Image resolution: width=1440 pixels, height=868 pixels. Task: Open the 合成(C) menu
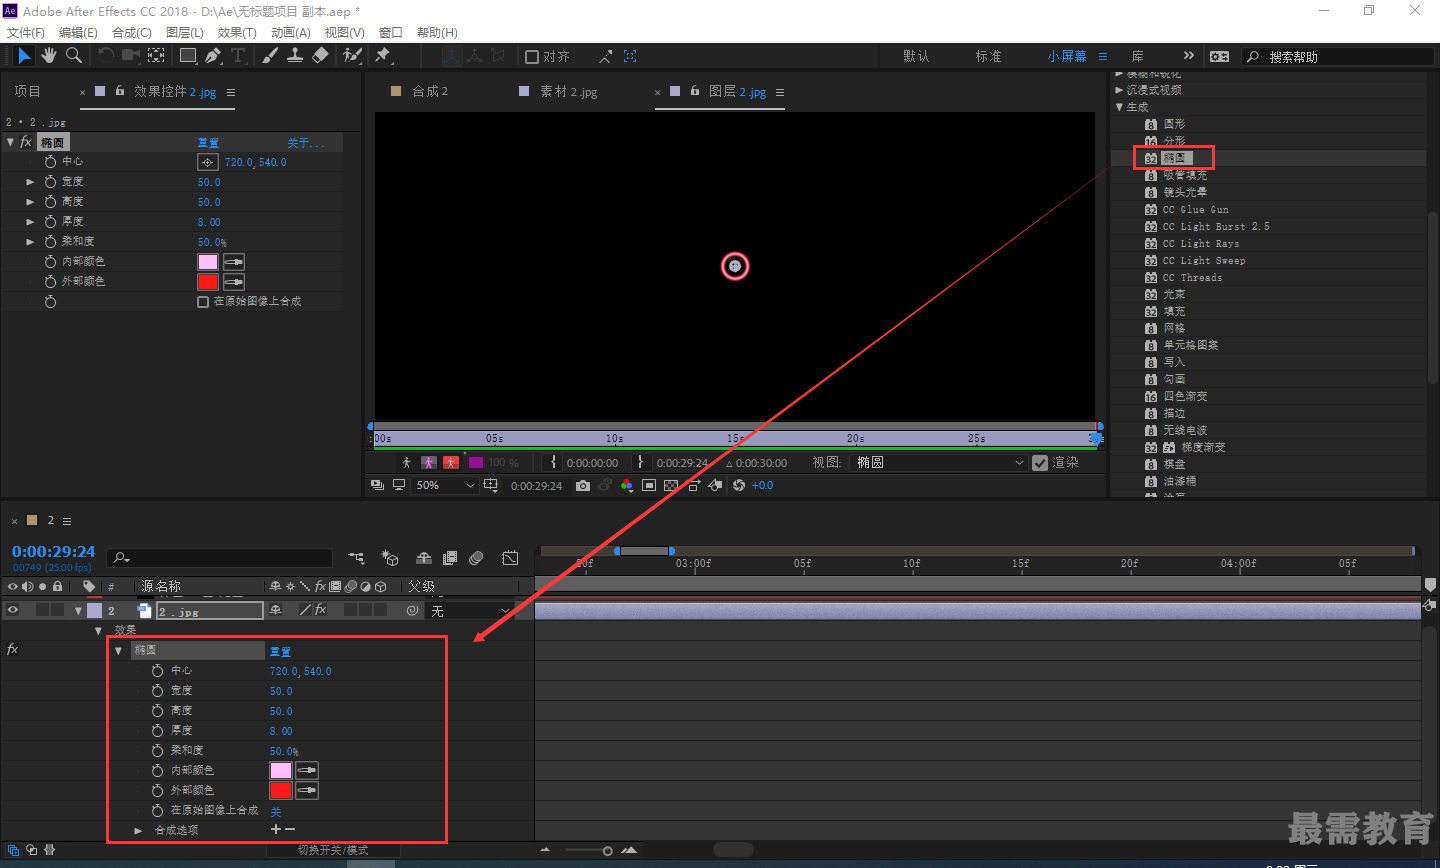point(132,33)
